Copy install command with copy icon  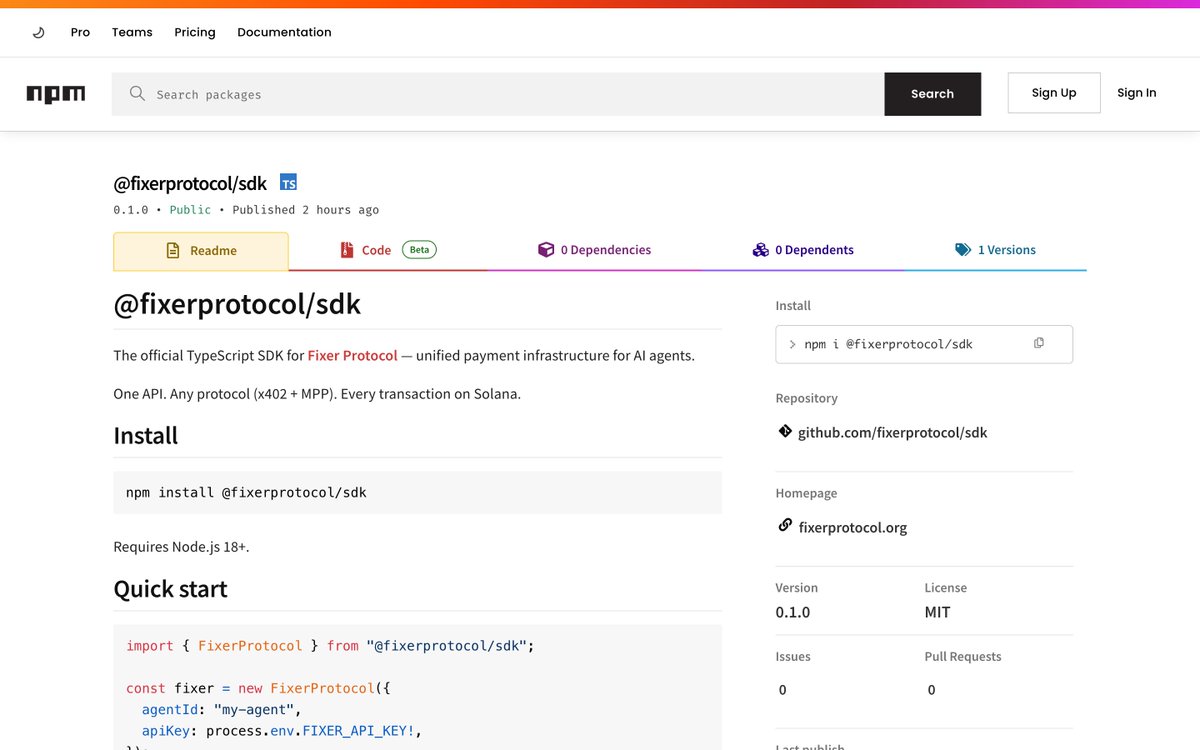(x=1039, y=343)
